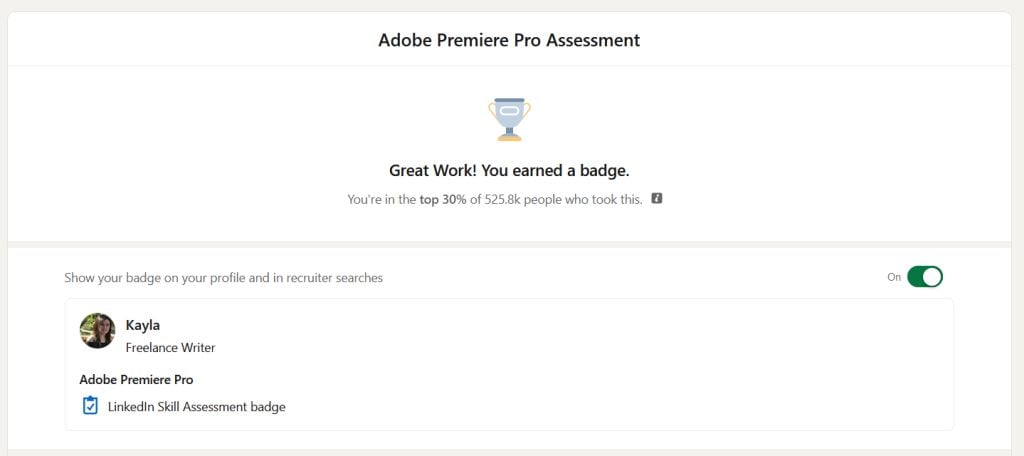Click the trophy icon
1024x456 pixels.
(509, 119)
